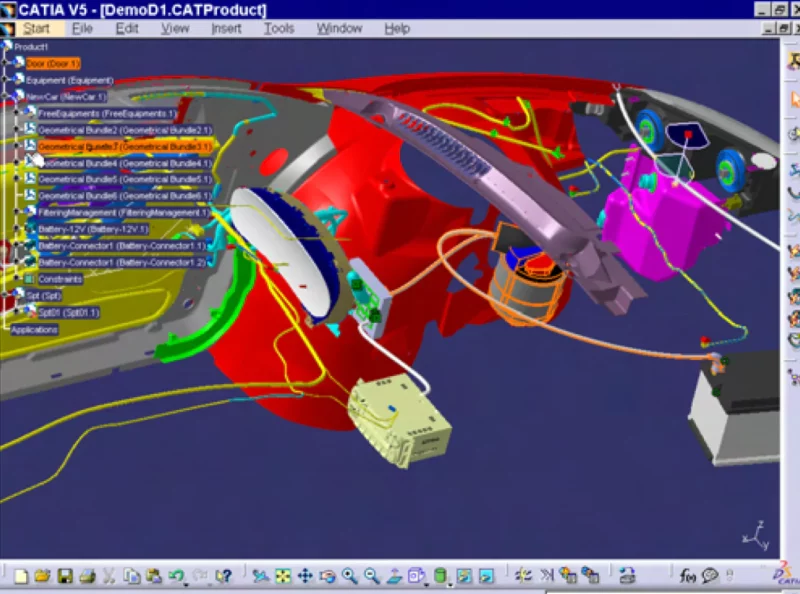The width and height of the screenshot is (800, 594).
Task: Click the CATIA Dassault logo icon
Action: point(786,574)
